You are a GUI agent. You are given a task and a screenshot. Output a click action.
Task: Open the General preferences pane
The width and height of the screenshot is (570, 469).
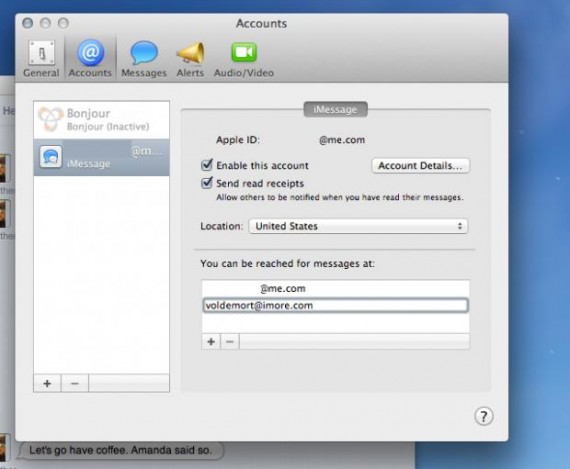click(x=41, y=59)
